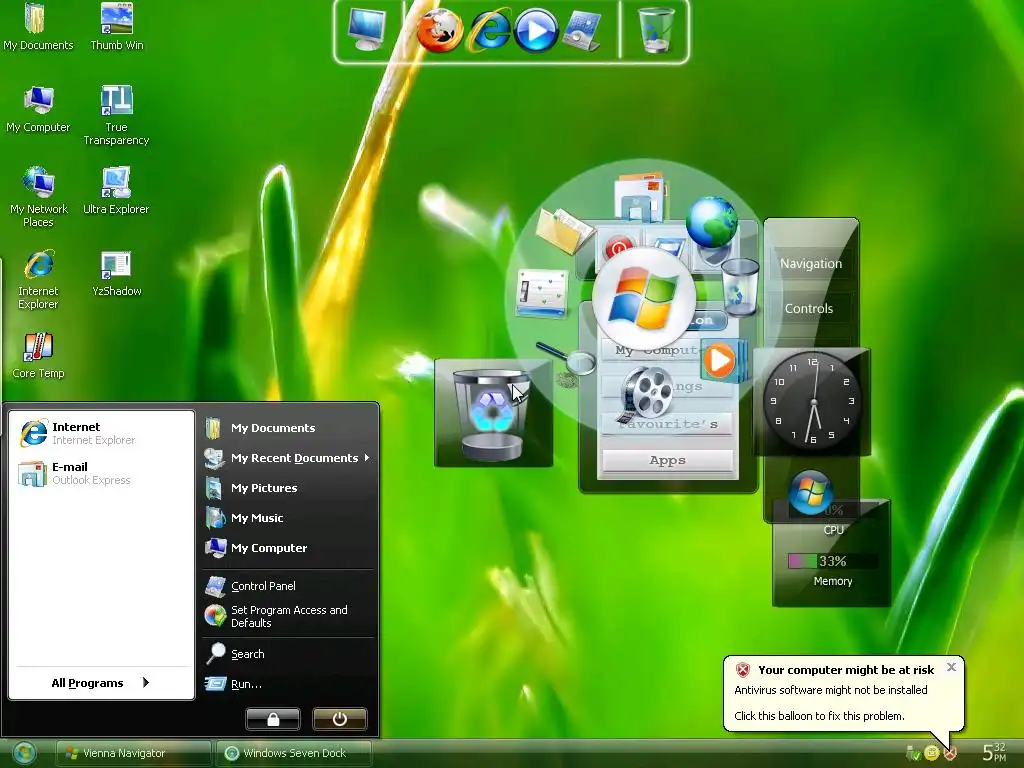
Task: Click the power button in Start menu
Action: tap(340, 719)
